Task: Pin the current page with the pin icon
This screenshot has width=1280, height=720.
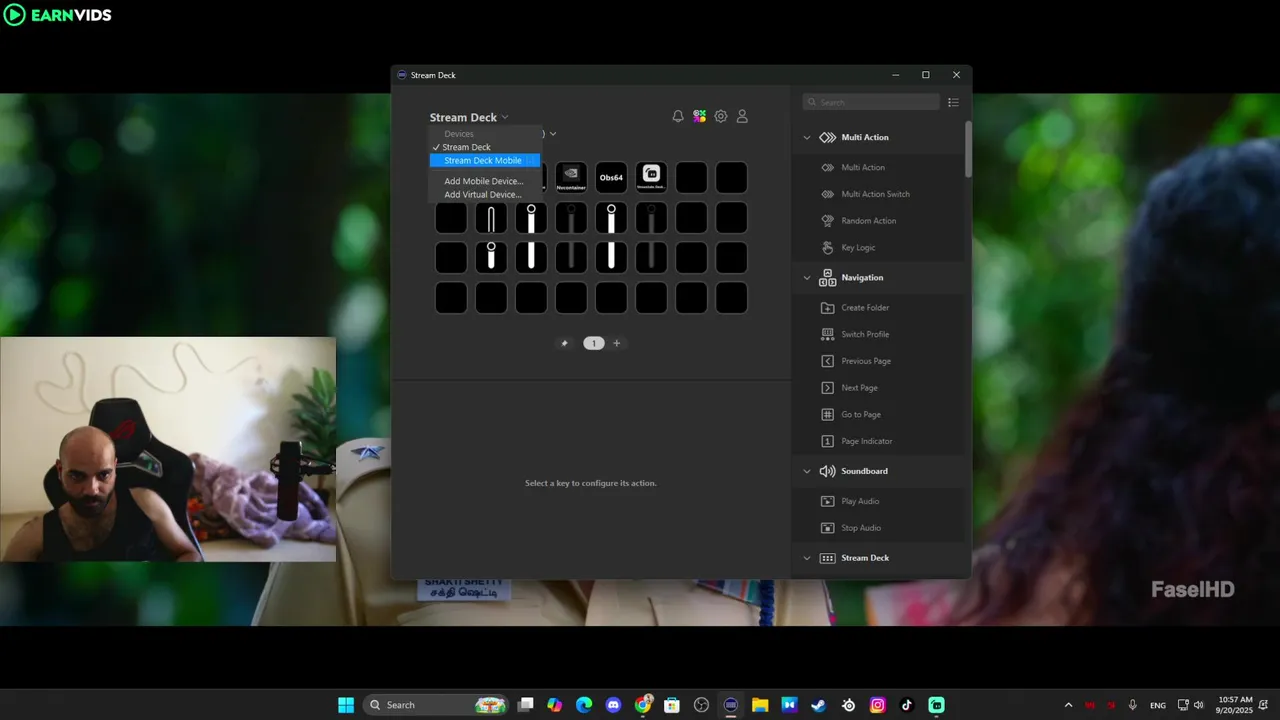Action: click(x=564, y=343)
